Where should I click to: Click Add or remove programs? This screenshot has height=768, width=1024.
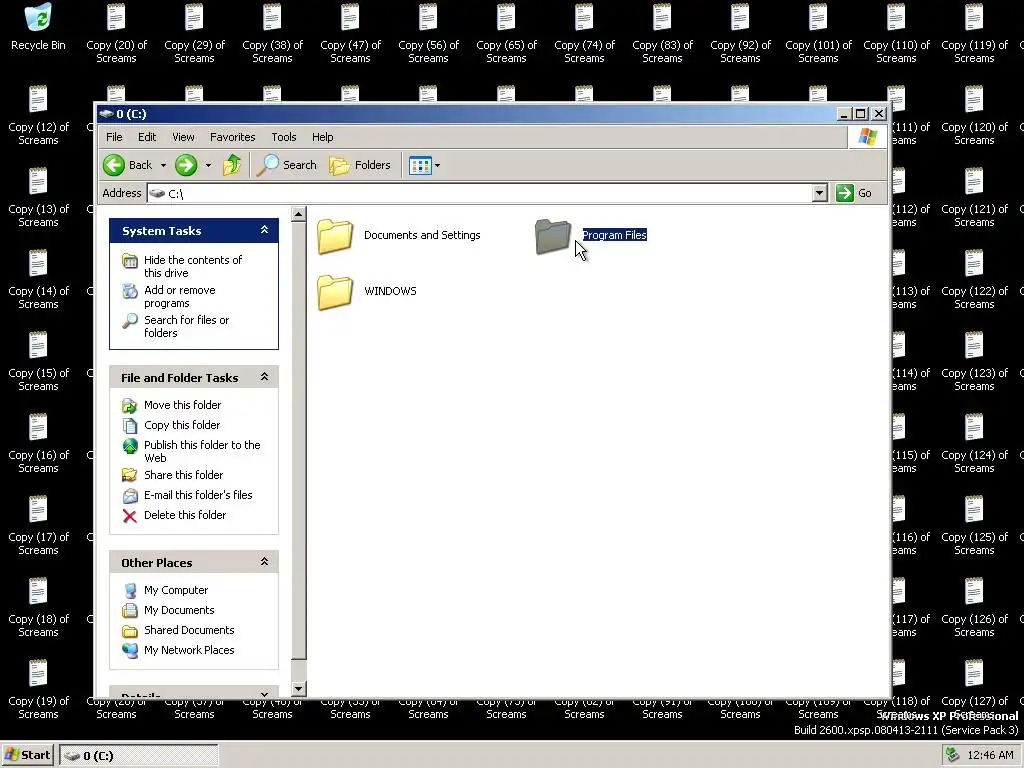coord(180,296)
